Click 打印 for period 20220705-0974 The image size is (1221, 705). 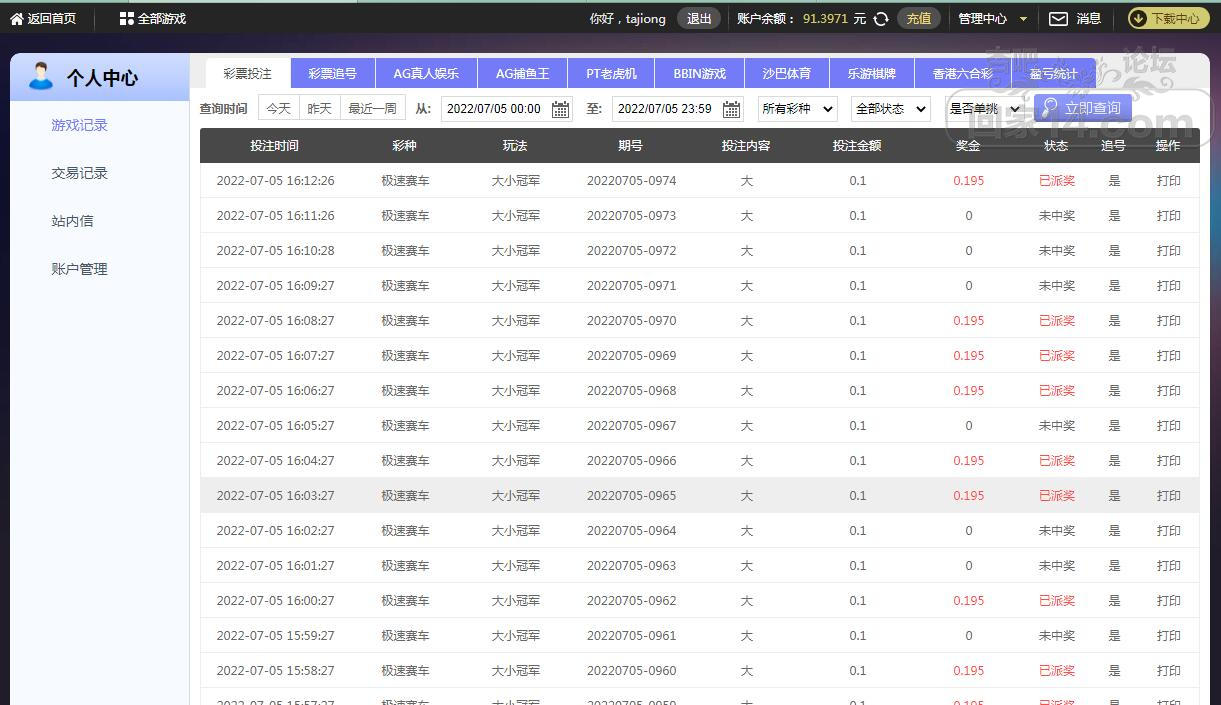[1168, 181]
